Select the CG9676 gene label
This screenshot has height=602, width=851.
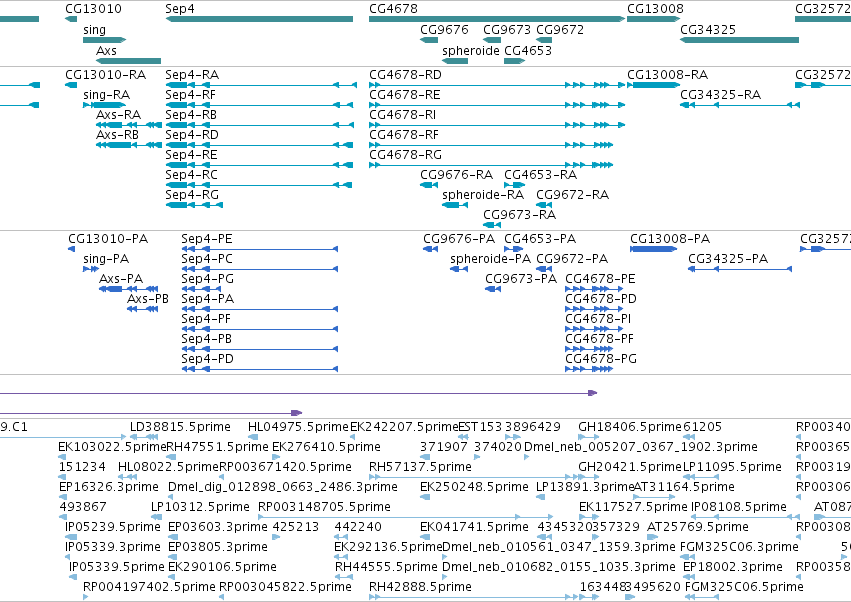click(x=444, y=29)
